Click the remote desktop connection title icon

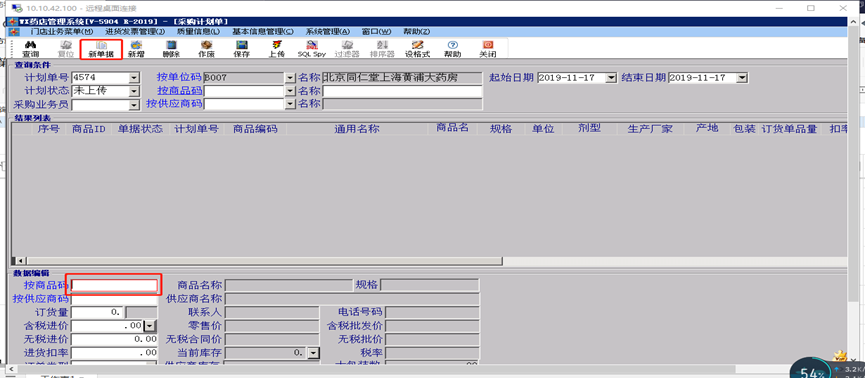(17, 8)
